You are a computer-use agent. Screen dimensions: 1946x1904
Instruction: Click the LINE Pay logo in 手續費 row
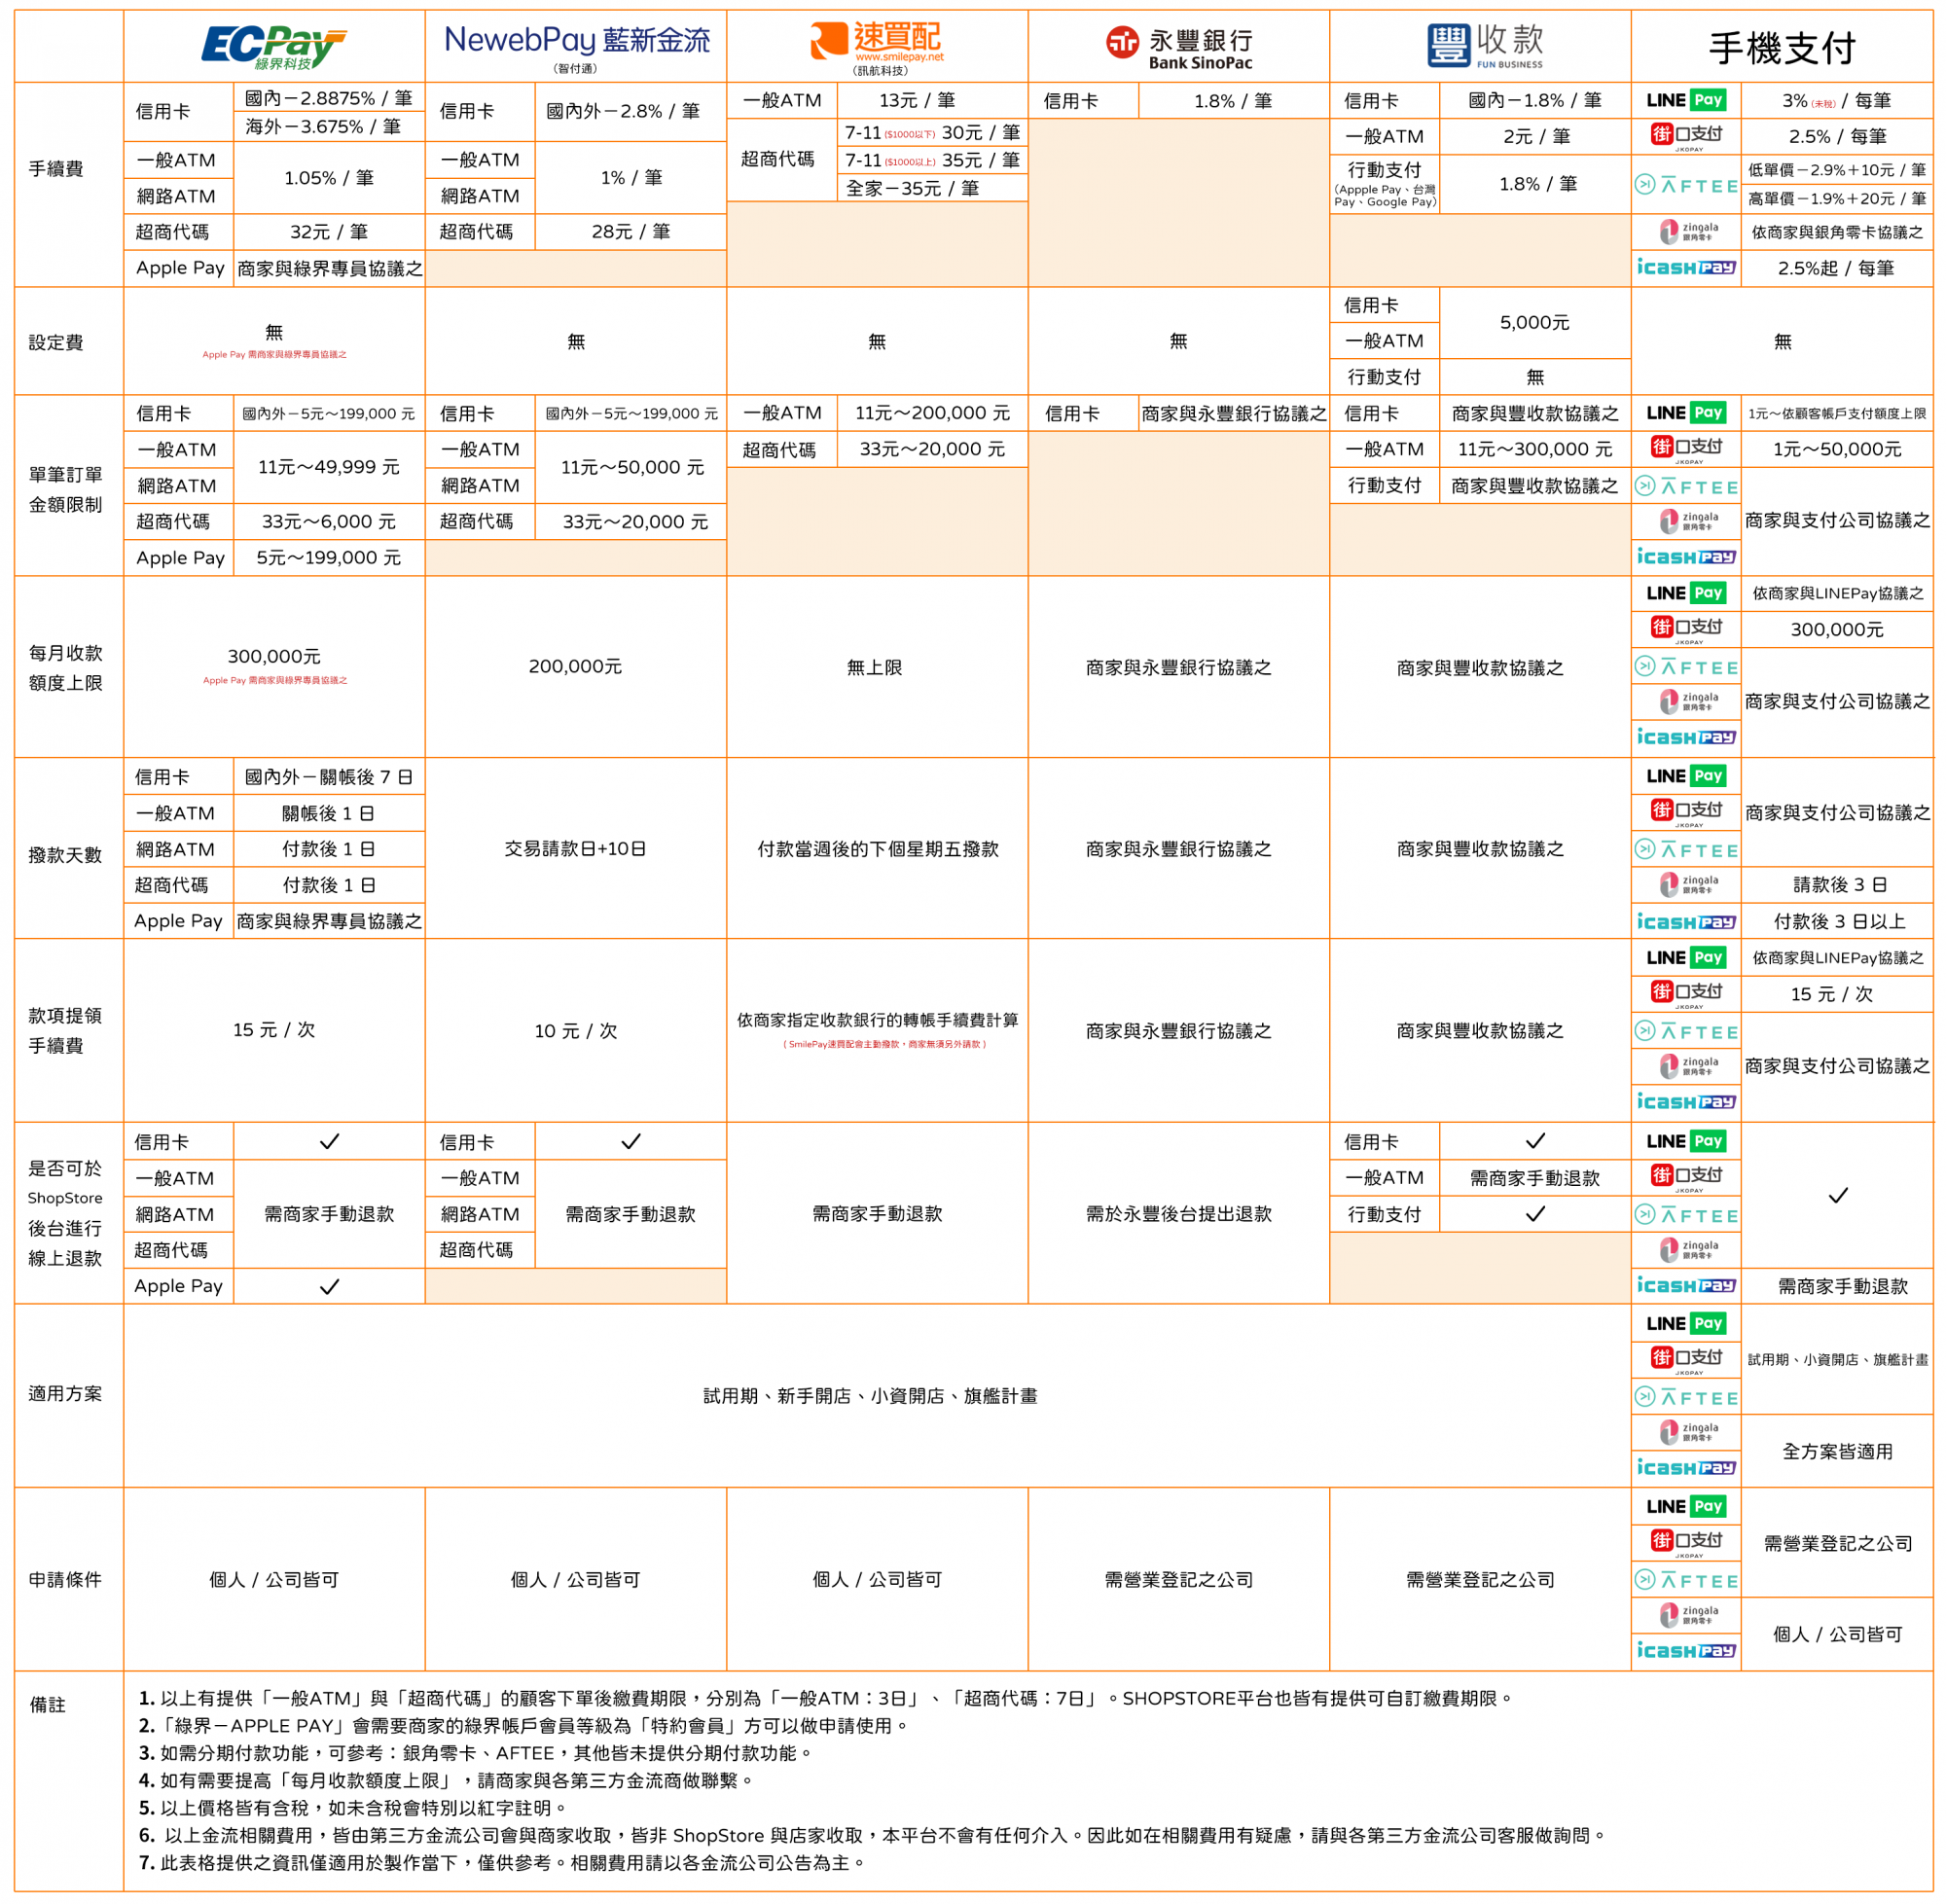click(x=1686, y=100)
